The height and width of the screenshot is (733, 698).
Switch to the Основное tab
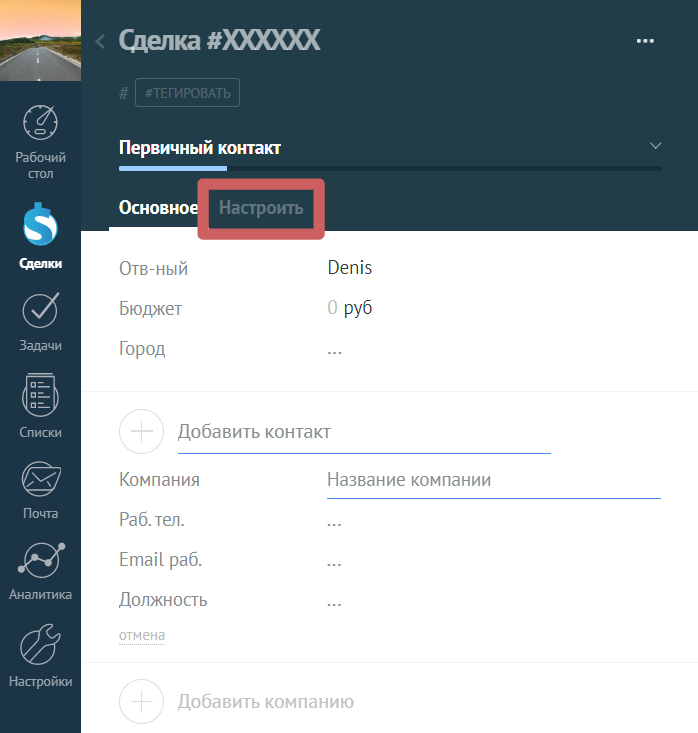(x=158, y=208)
